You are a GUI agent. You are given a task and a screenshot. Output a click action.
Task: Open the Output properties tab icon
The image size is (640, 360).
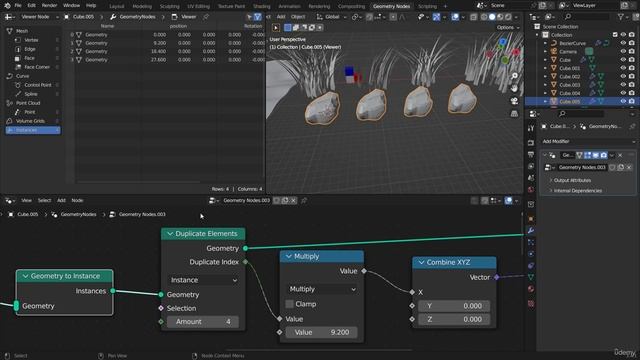531,155
